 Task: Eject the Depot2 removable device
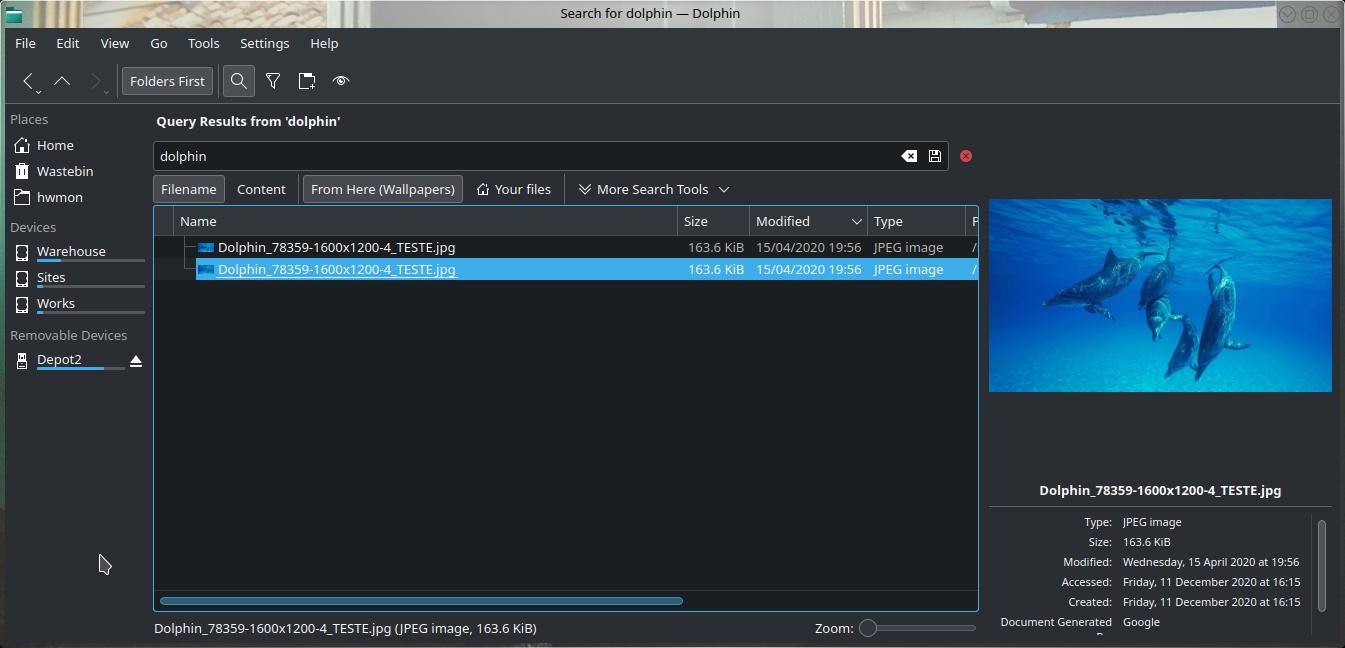[x=136, y=361]
